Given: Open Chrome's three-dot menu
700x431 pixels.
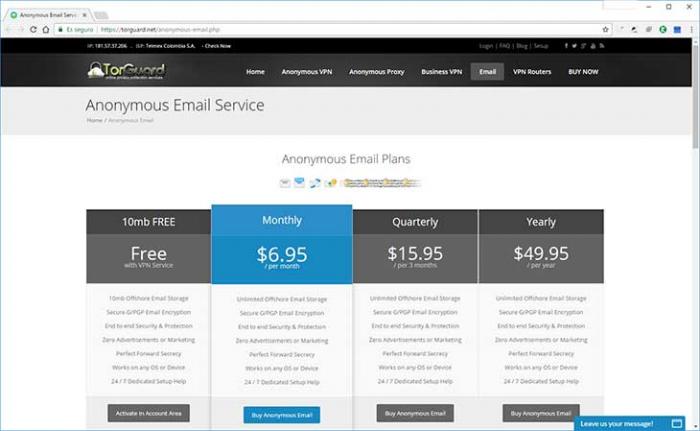Looking at the screenshot, I should coord(692,29).
